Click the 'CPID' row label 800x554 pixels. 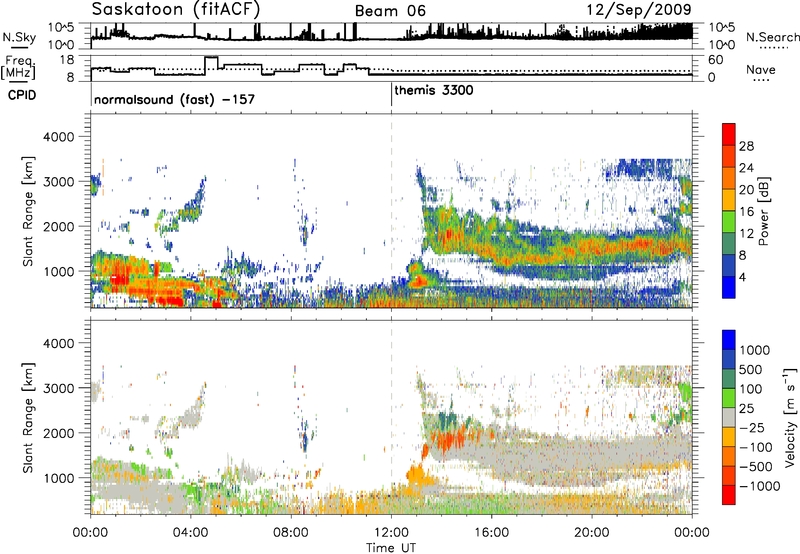tap(22, 95)
